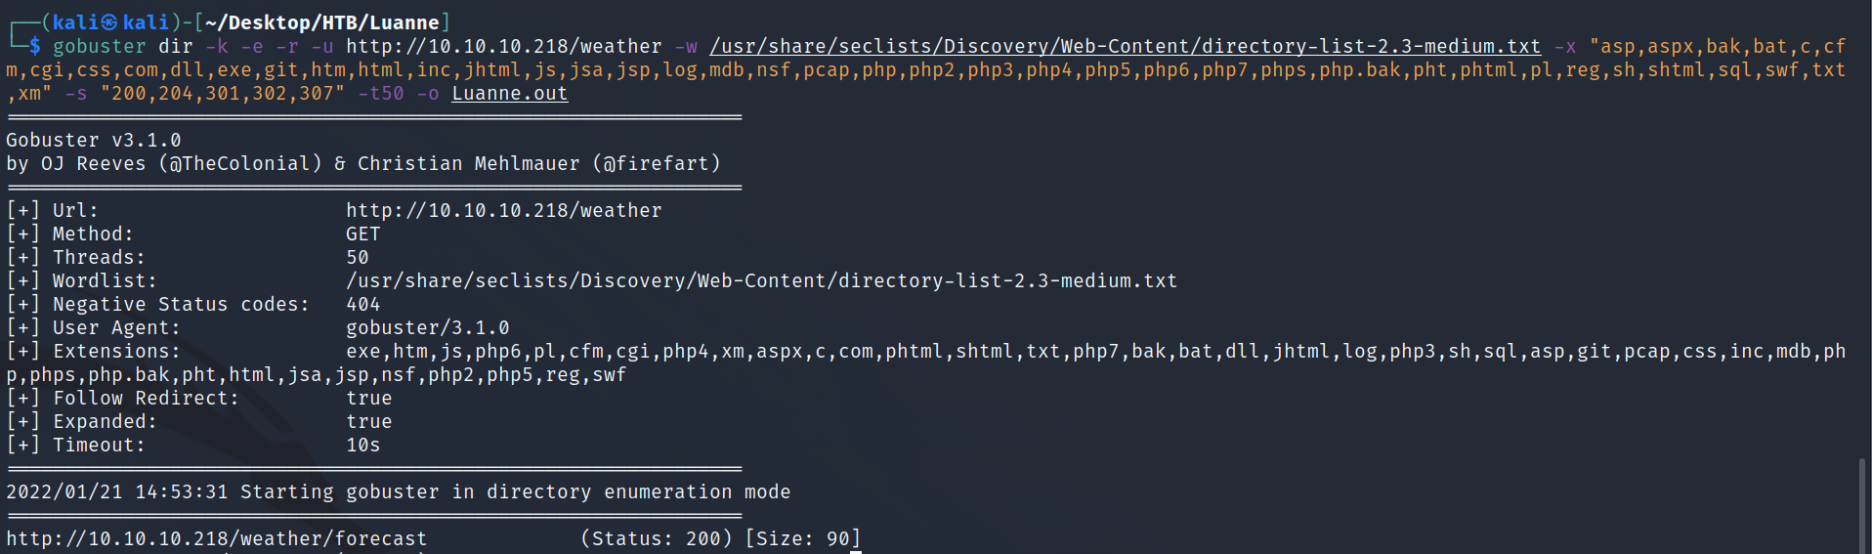Screen dimensions: 1872x554
Task: Open the underlined seclists wordlist path
Action: pos(1125,46)
